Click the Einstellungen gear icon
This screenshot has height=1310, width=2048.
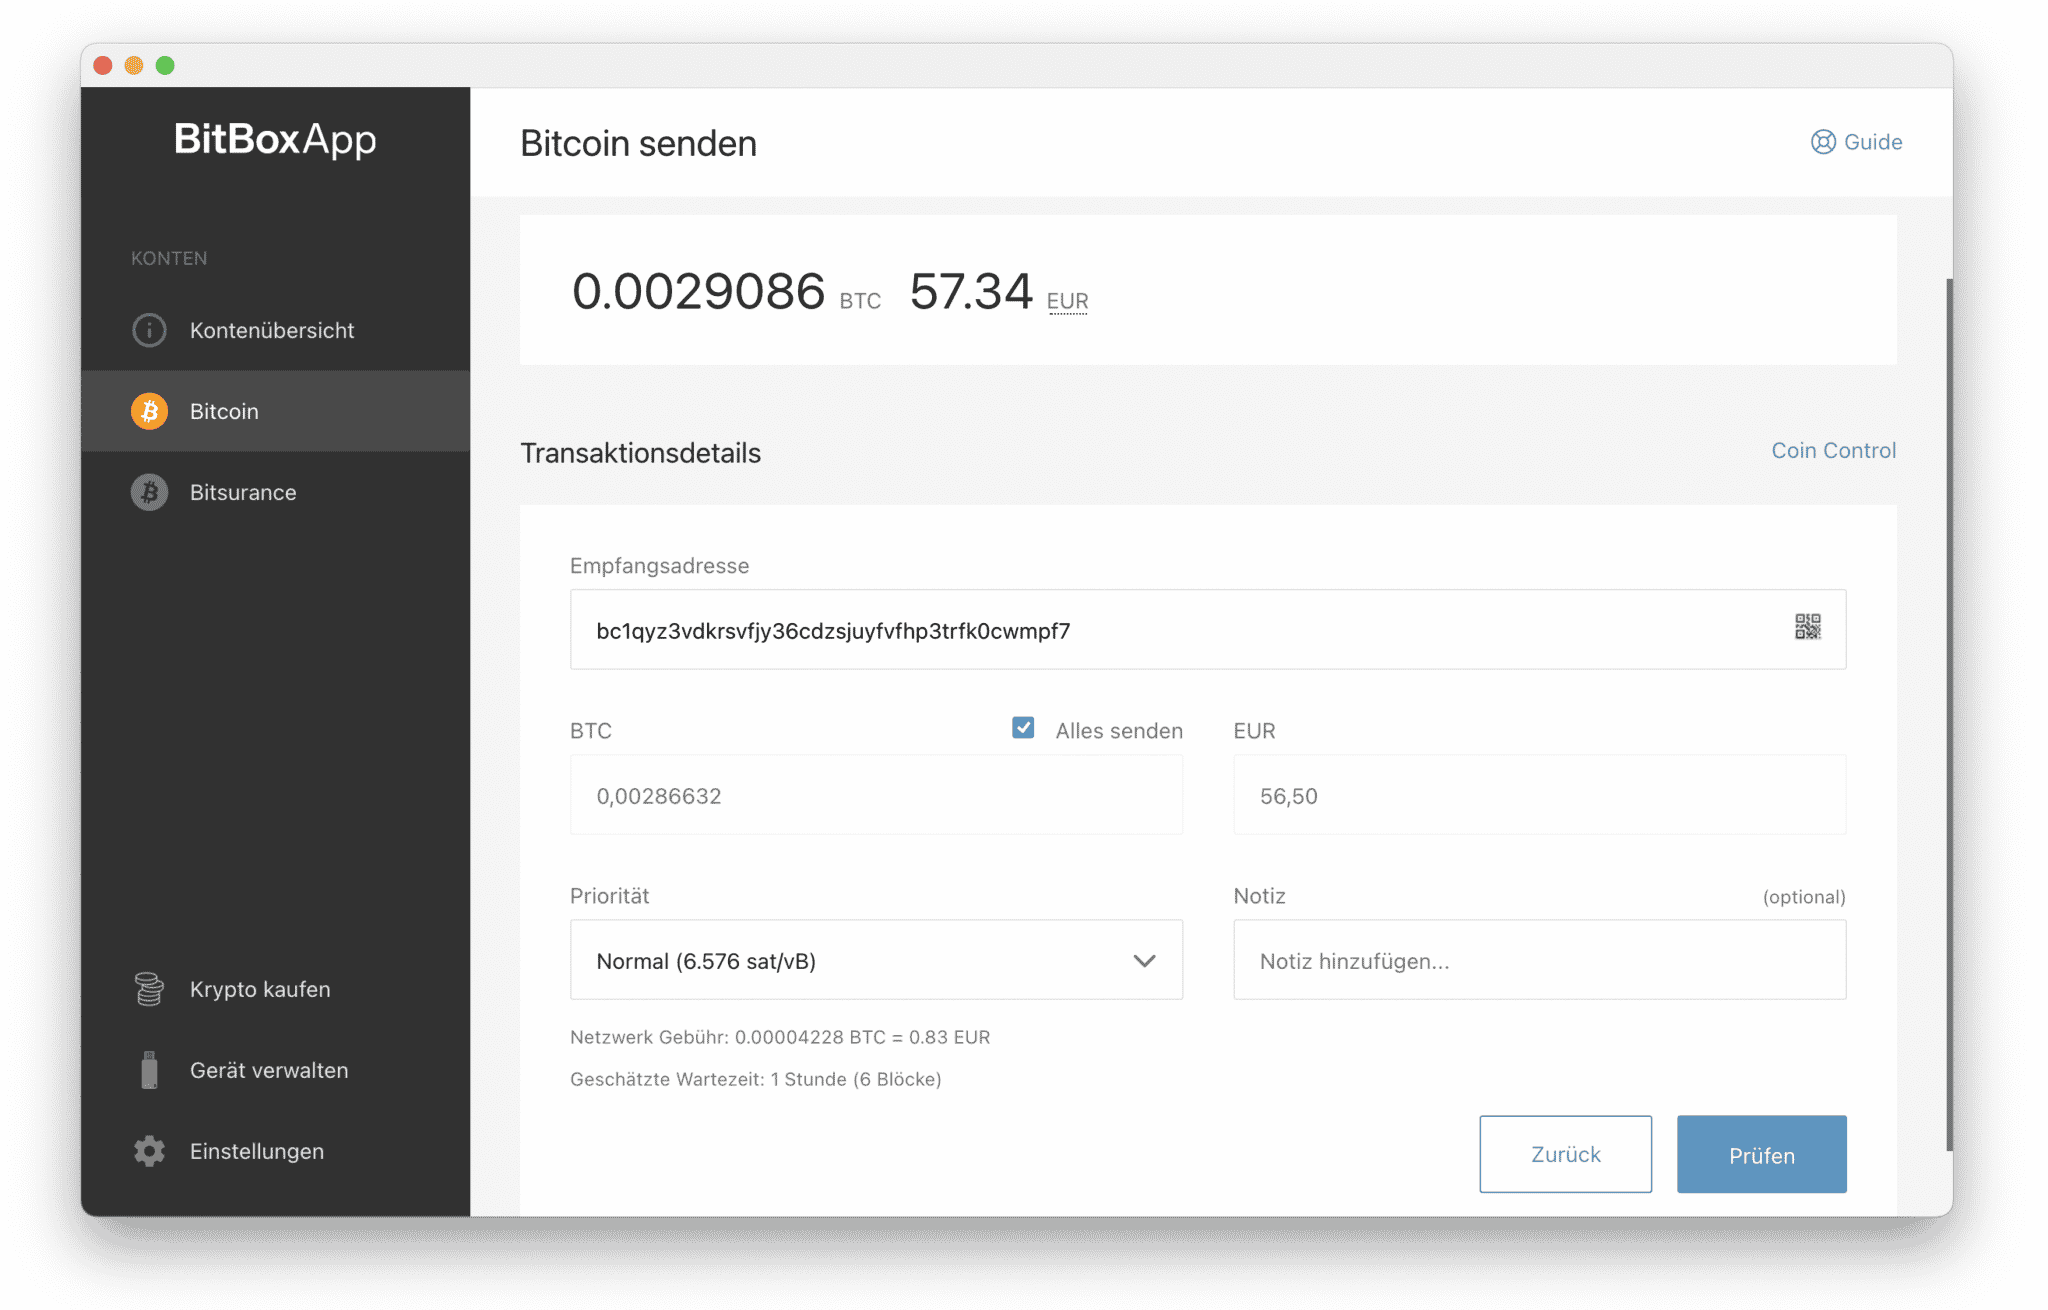(x=149, y=1151)
